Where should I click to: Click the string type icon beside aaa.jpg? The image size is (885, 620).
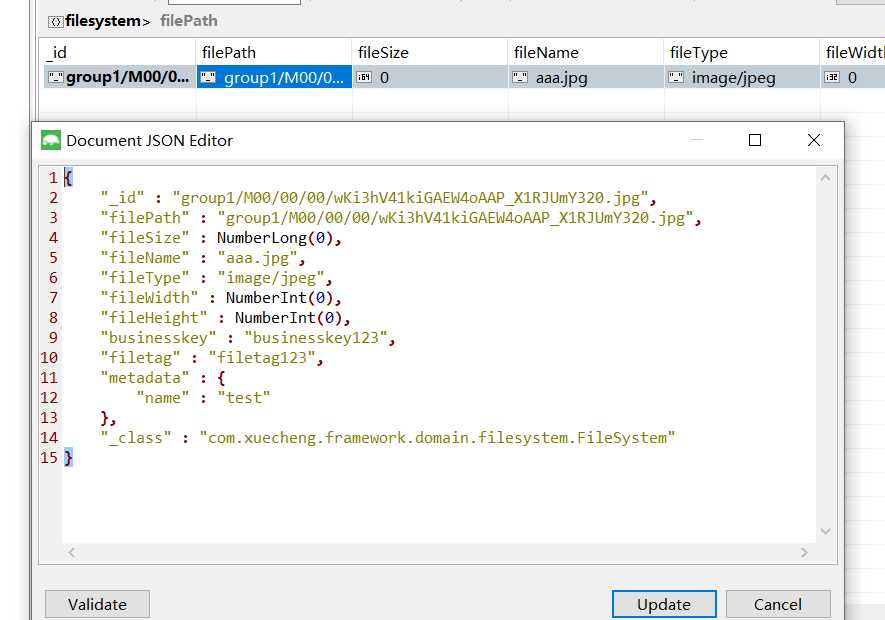(x=520, y=77)
